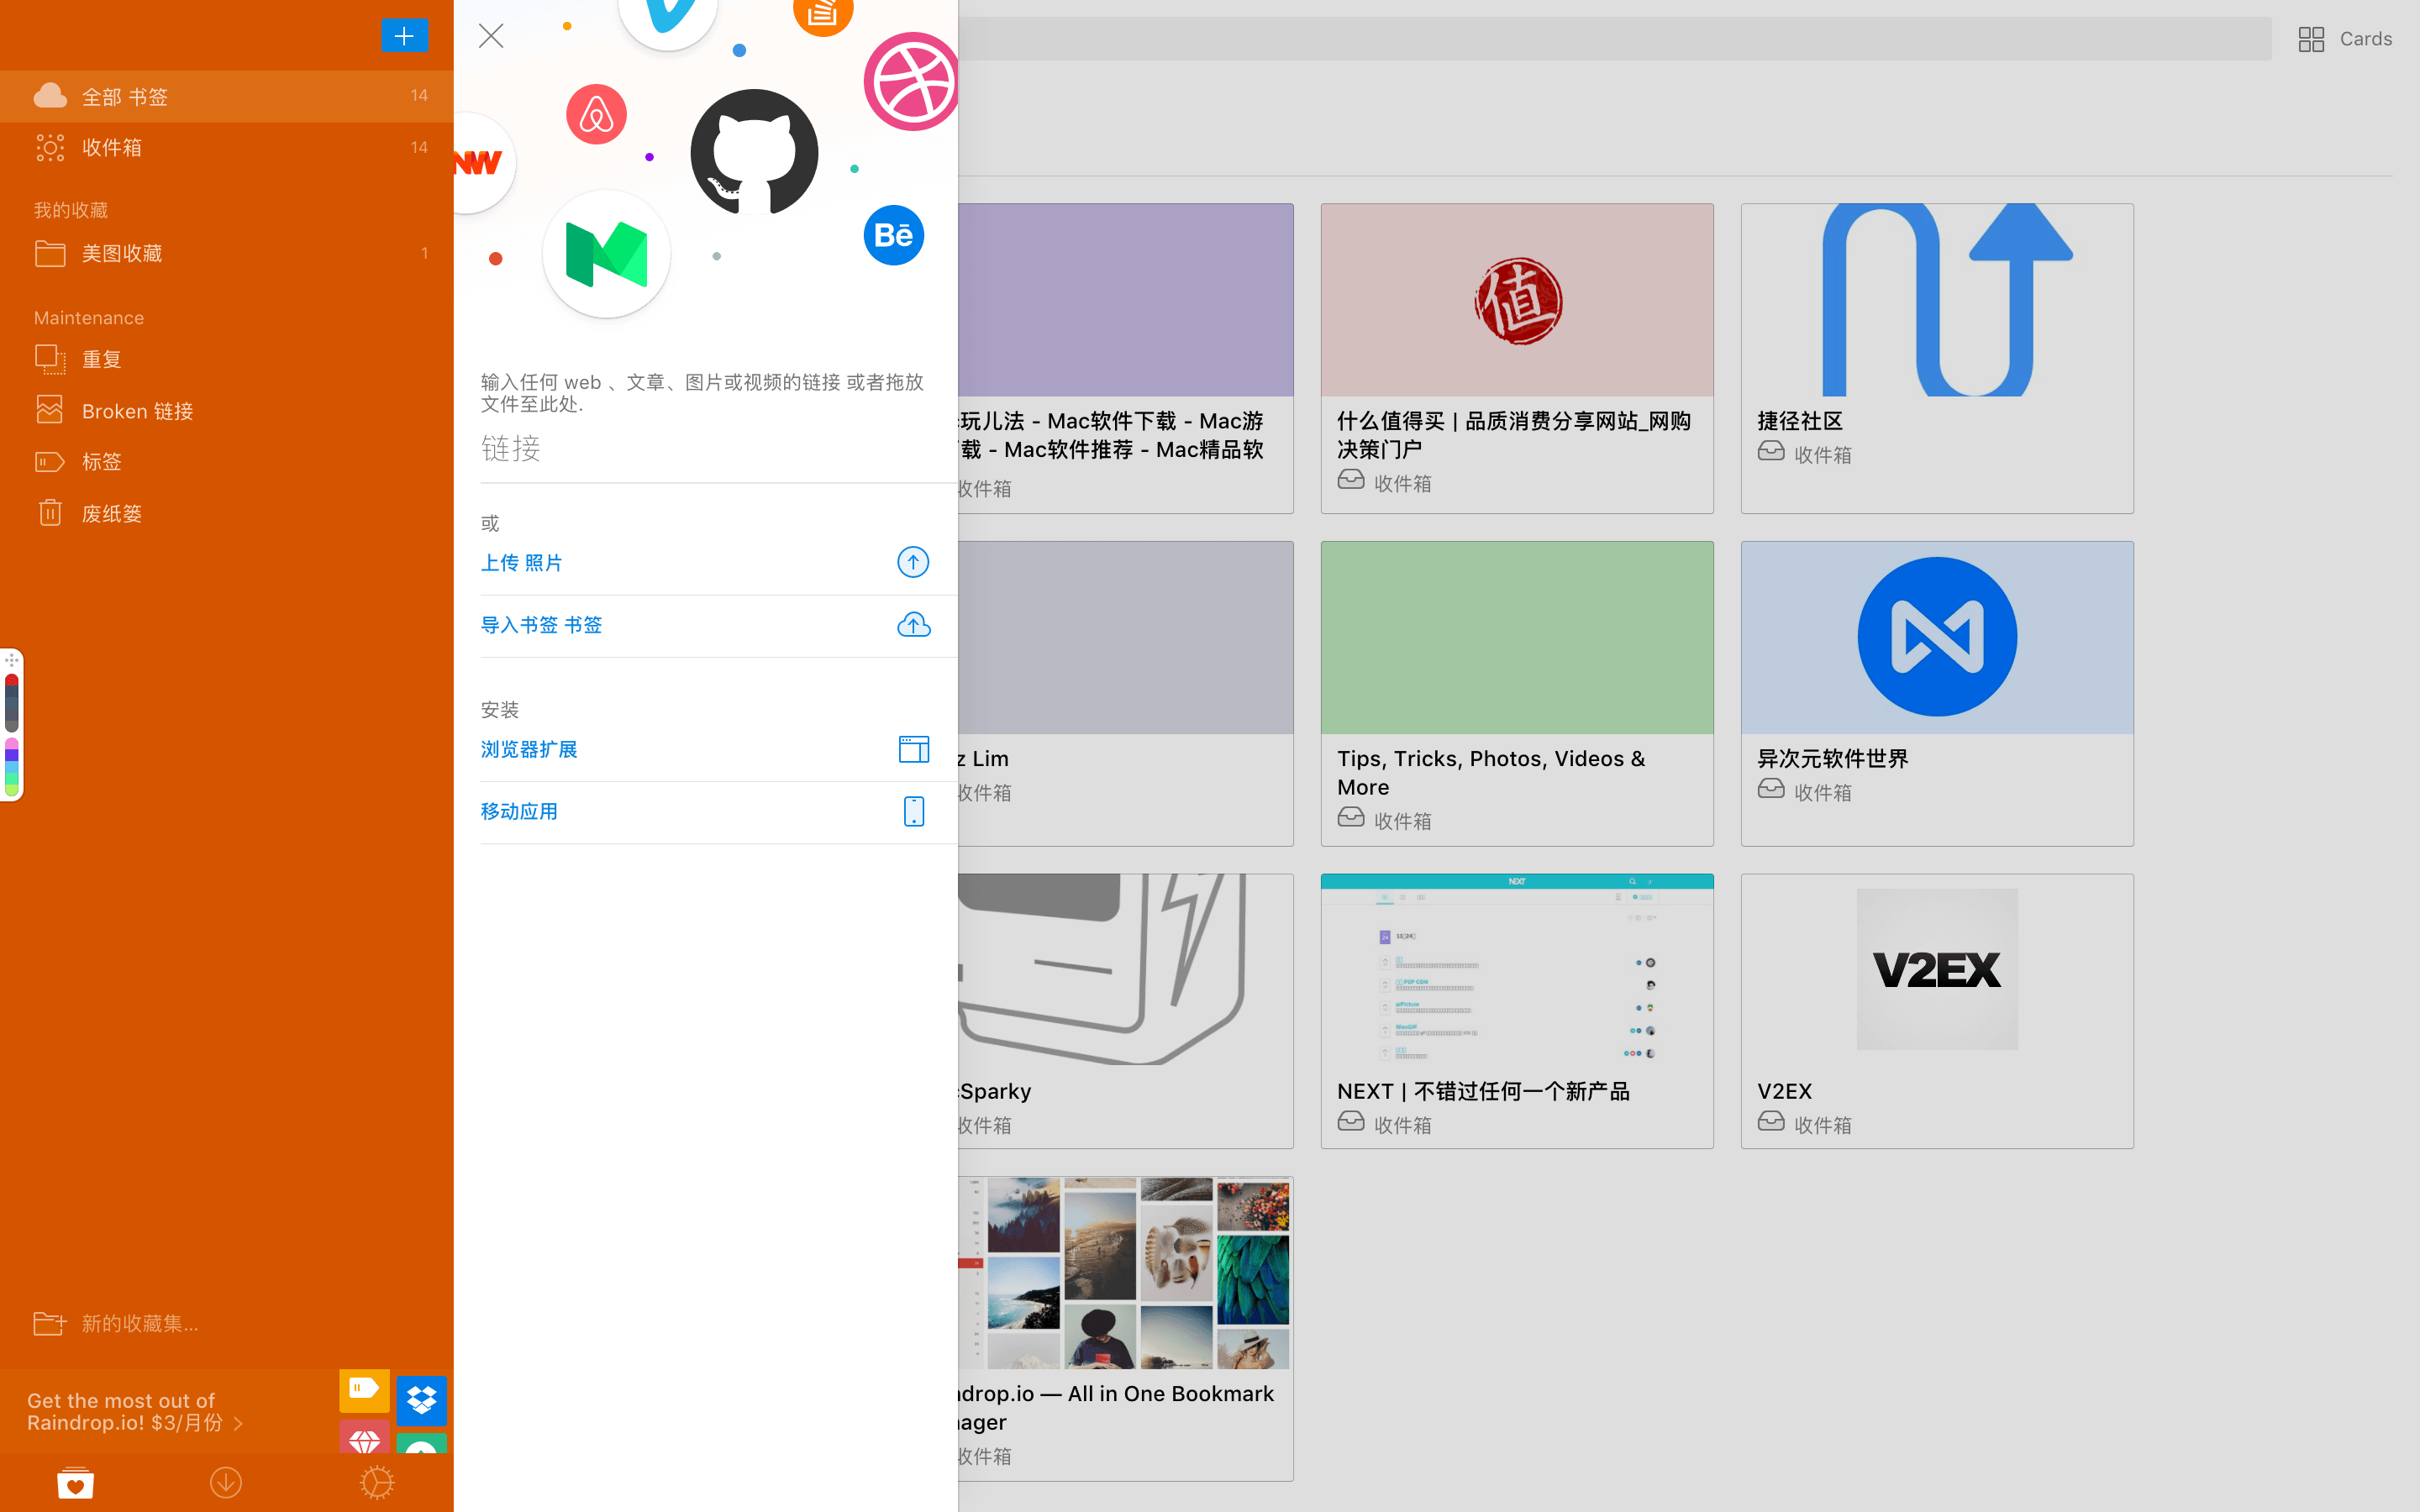Open Tips, Tricks, Photos, Videos & More card
Screen dimensions: 2420x1512
[x=1517, y=693]
